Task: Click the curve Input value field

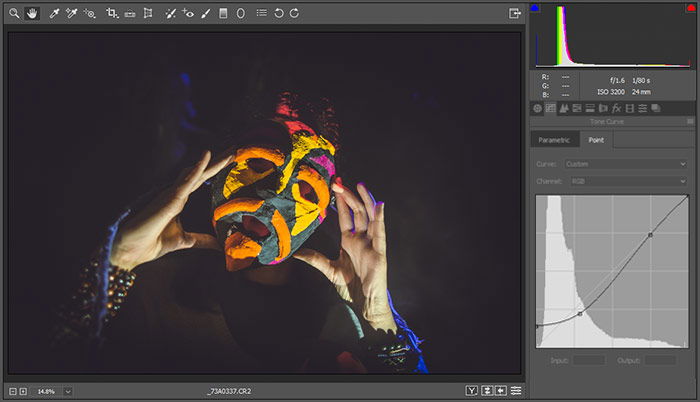Action: point(589,360)
